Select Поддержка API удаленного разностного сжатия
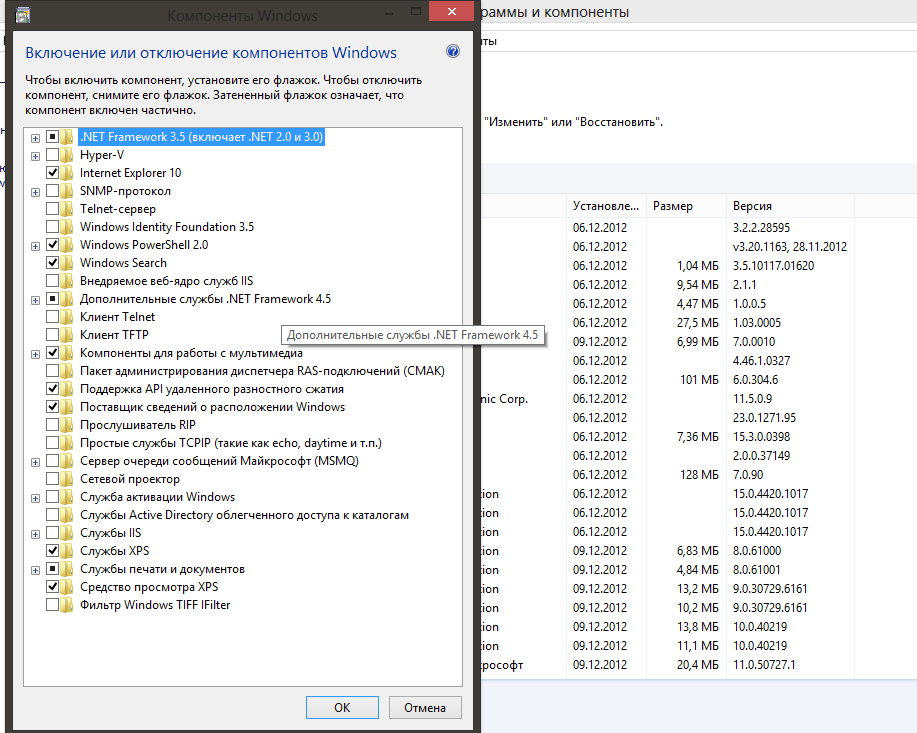 [212, 389]
